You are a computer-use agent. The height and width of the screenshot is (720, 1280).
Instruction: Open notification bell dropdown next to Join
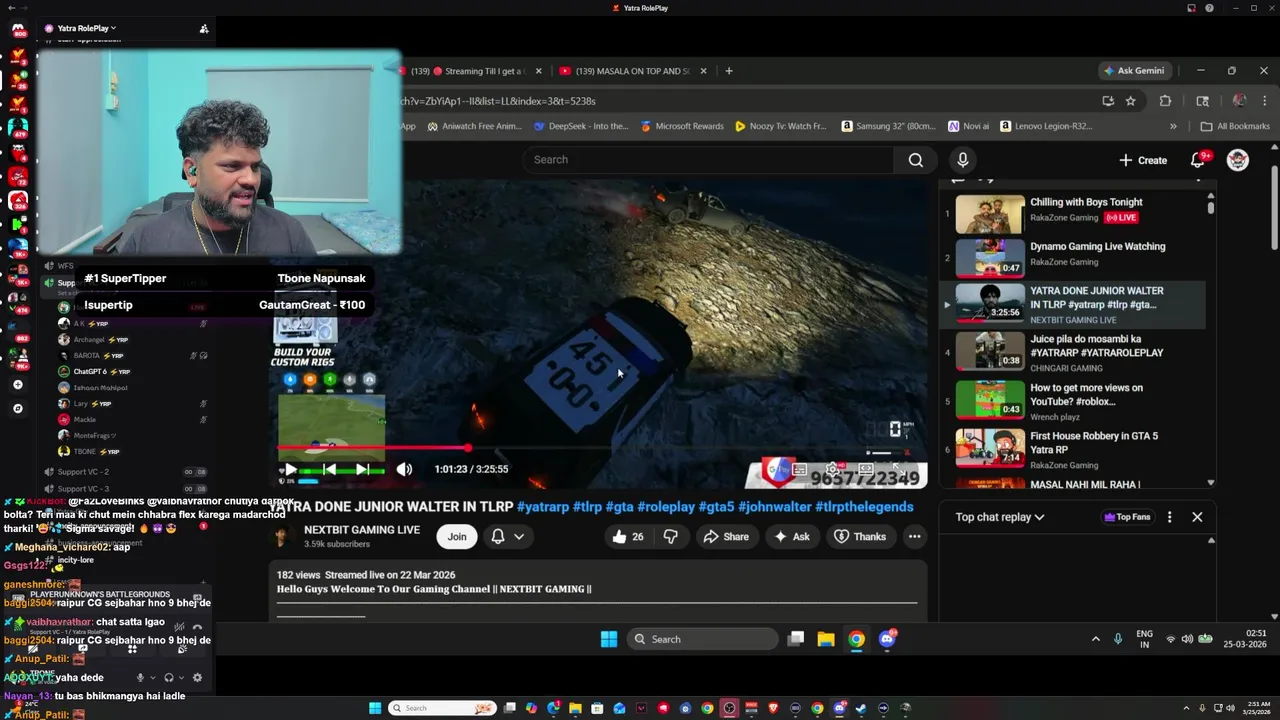click(x=508, y=537)
